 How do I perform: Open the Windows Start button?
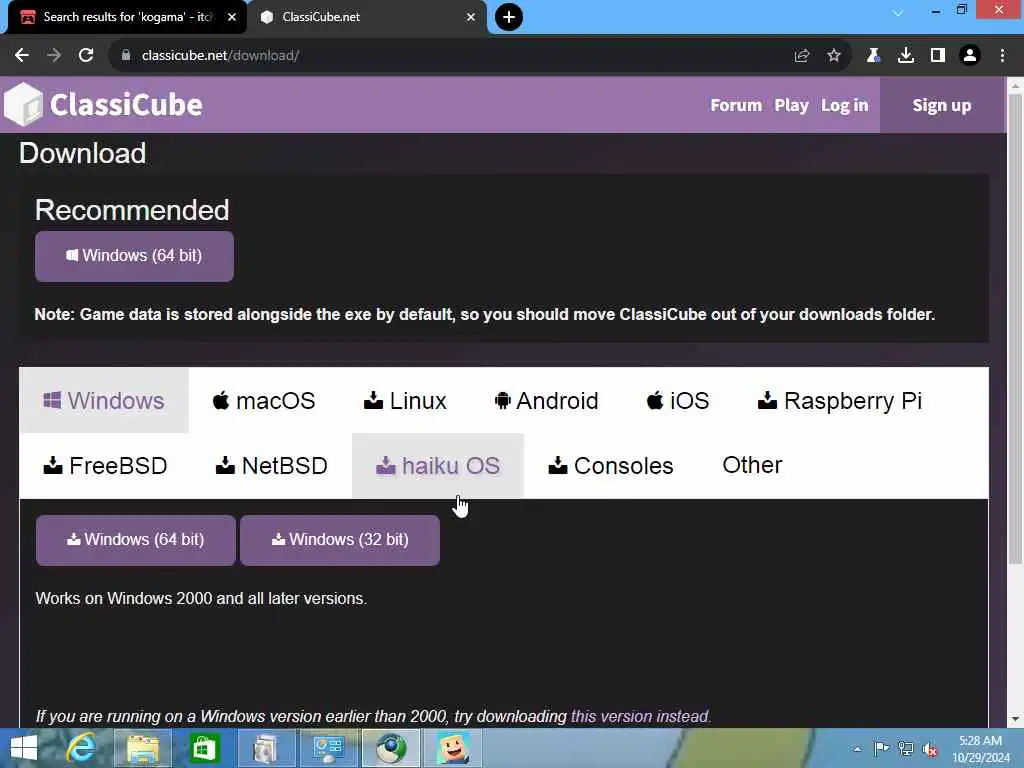click(x=24, y=748)
